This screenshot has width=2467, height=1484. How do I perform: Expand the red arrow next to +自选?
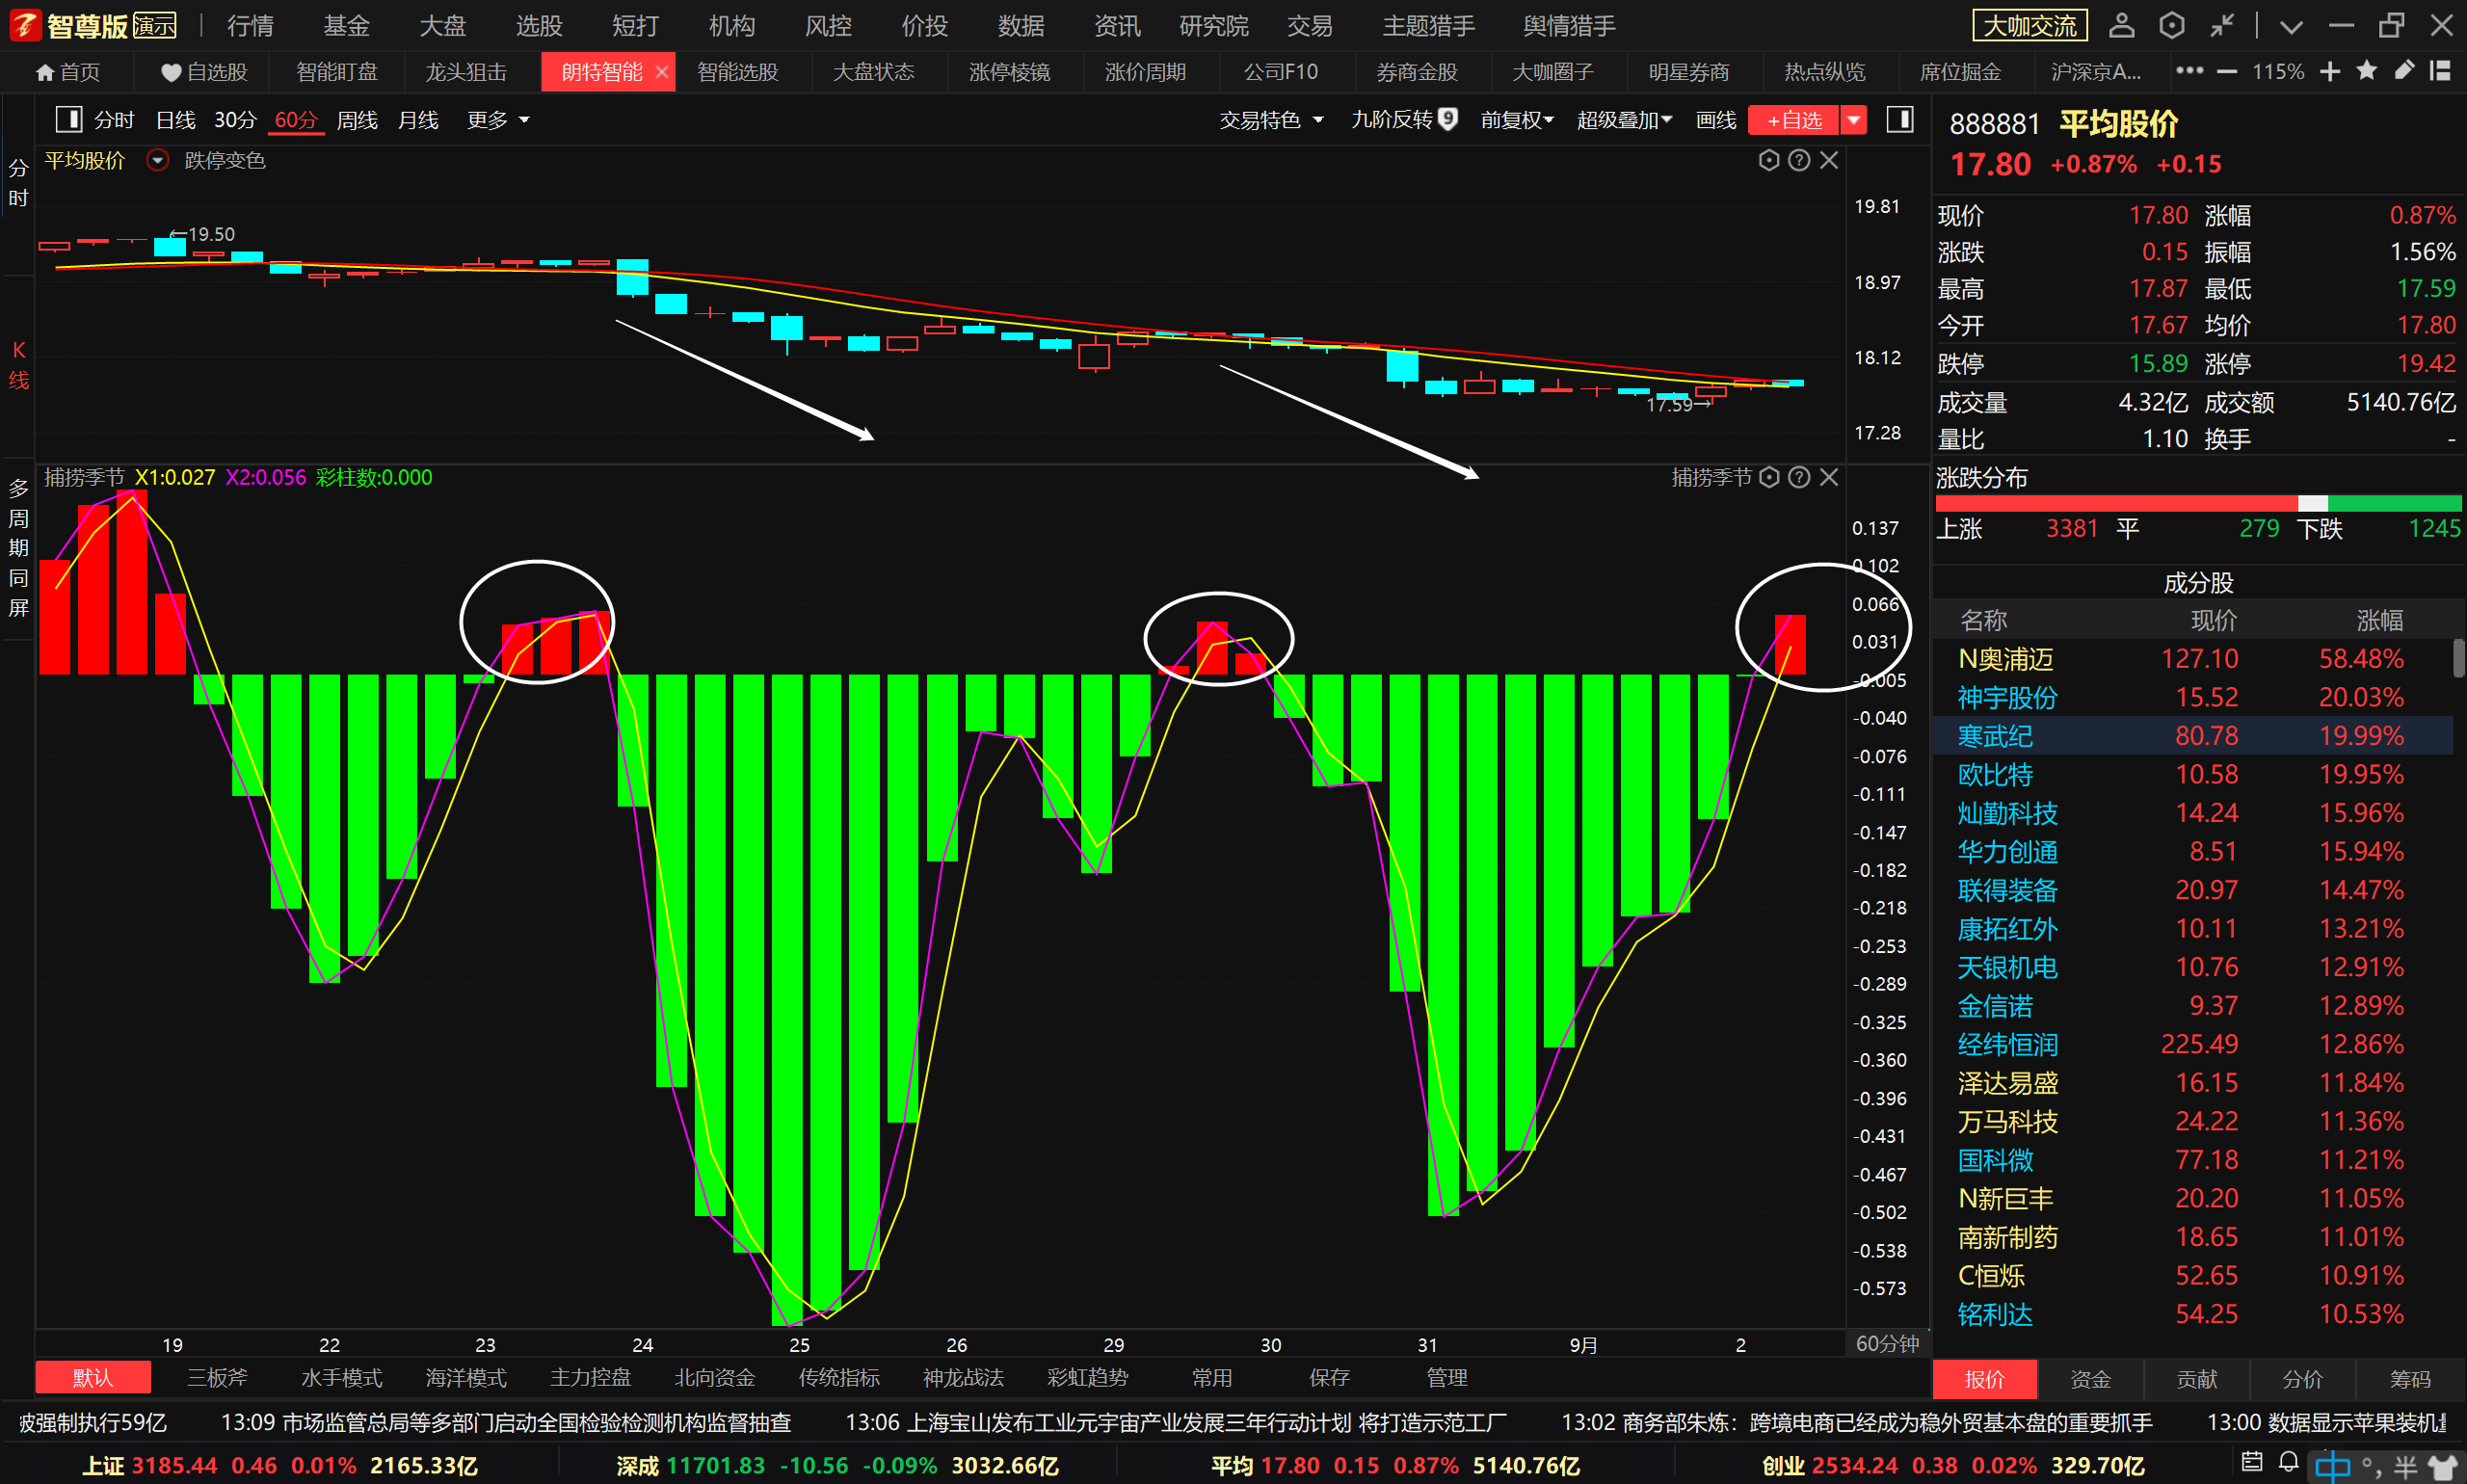(1853, 120)
